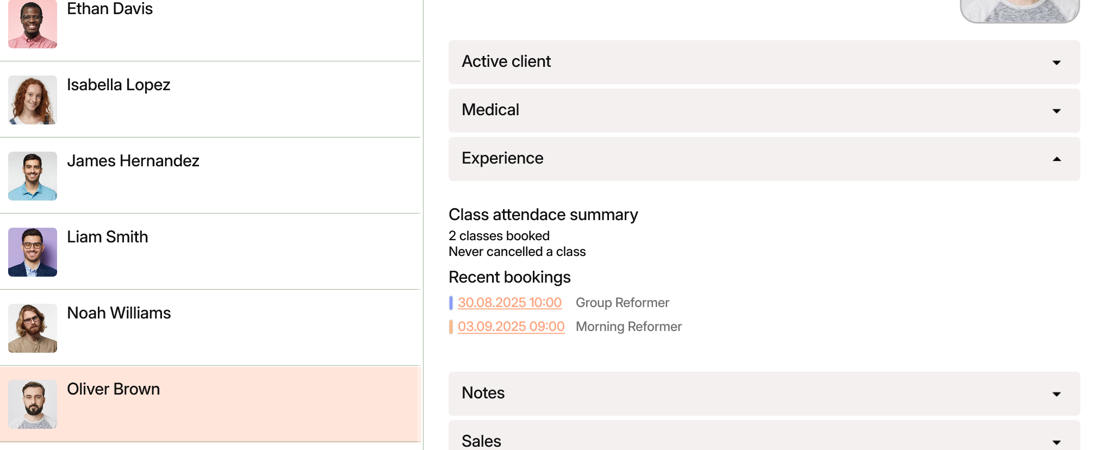
Task: Expand the Sales section arrow
Action: pos(1057,442)
